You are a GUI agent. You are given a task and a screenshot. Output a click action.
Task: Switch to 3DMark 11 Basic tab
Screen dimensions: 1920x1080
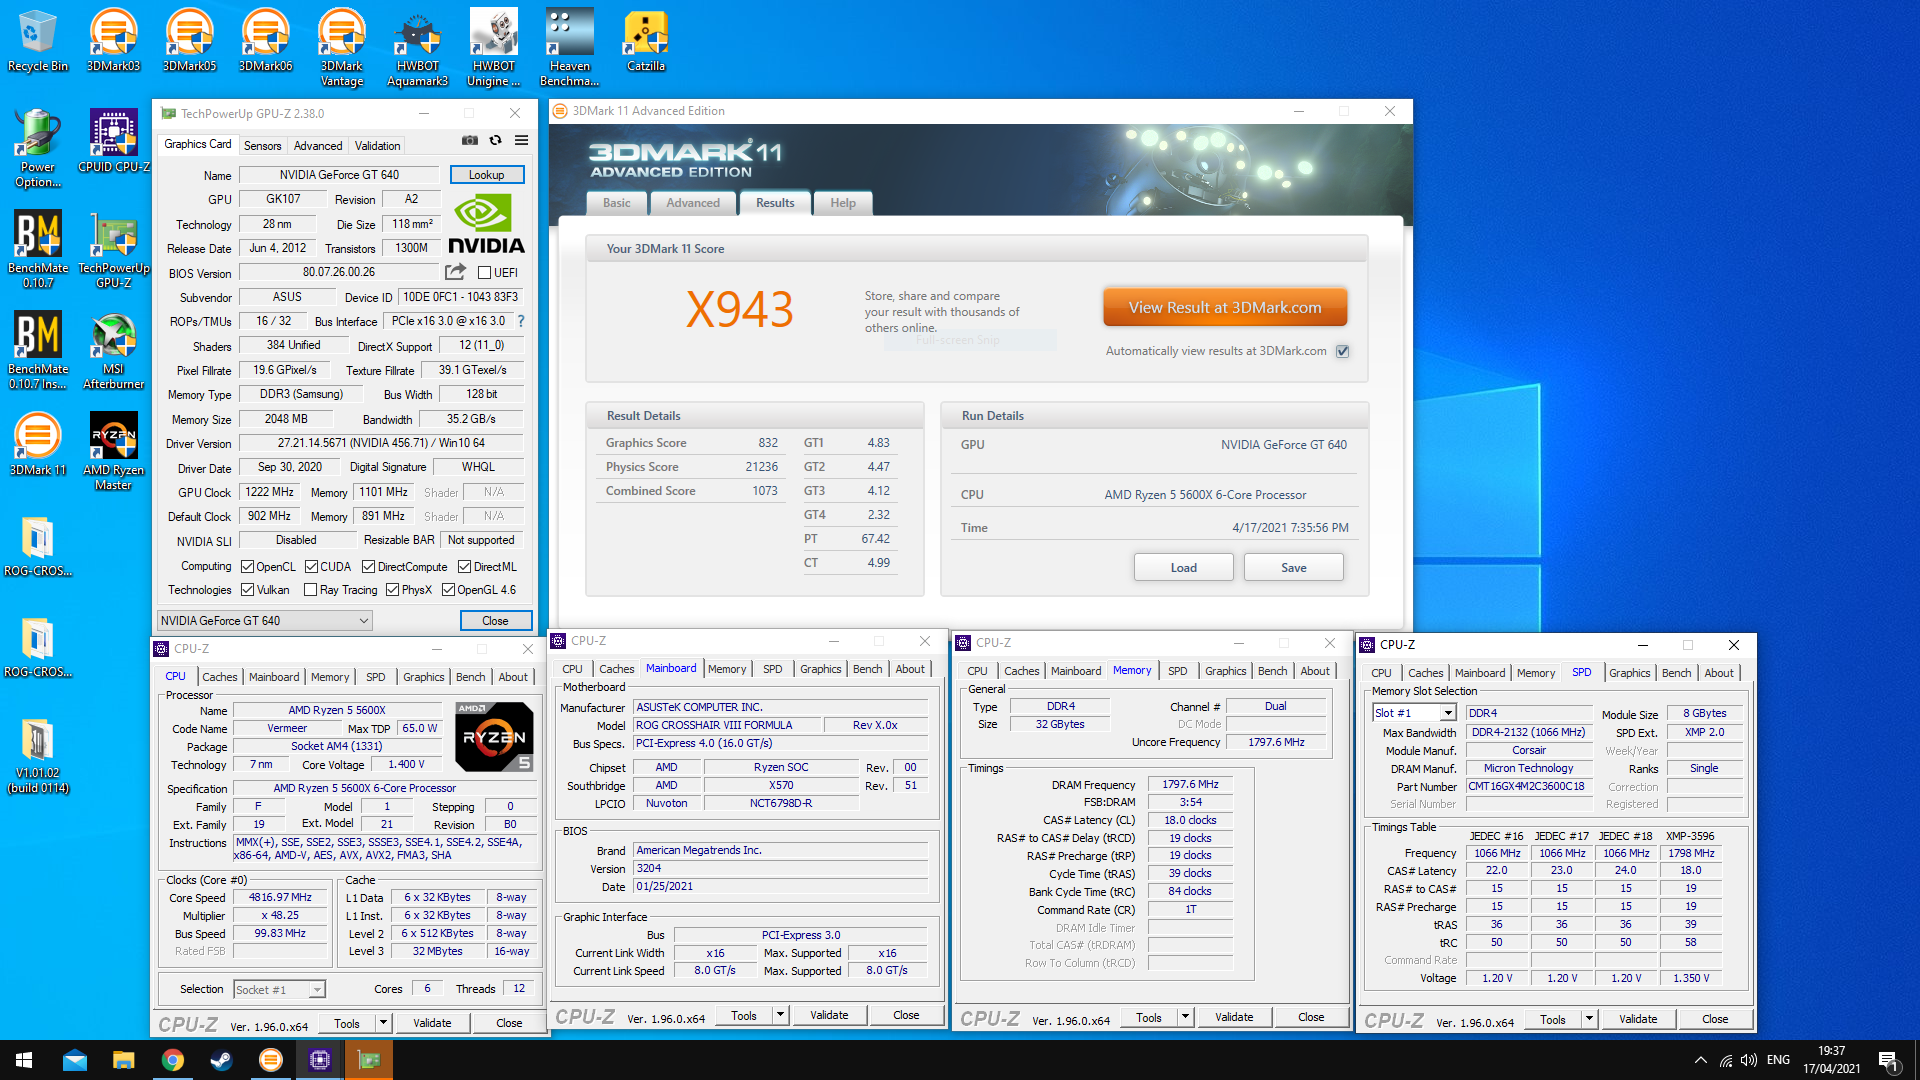tap(617, 203)
